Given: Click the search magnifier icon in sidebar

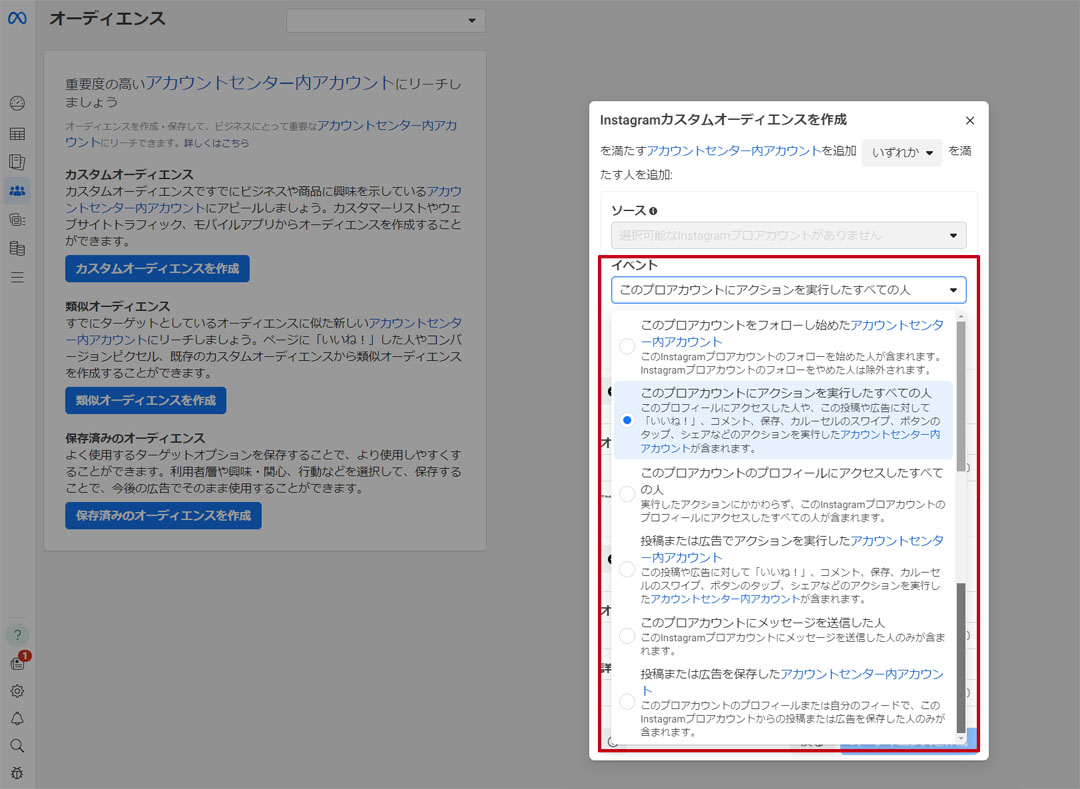Looking at the screenshot, I should [17, 745].
